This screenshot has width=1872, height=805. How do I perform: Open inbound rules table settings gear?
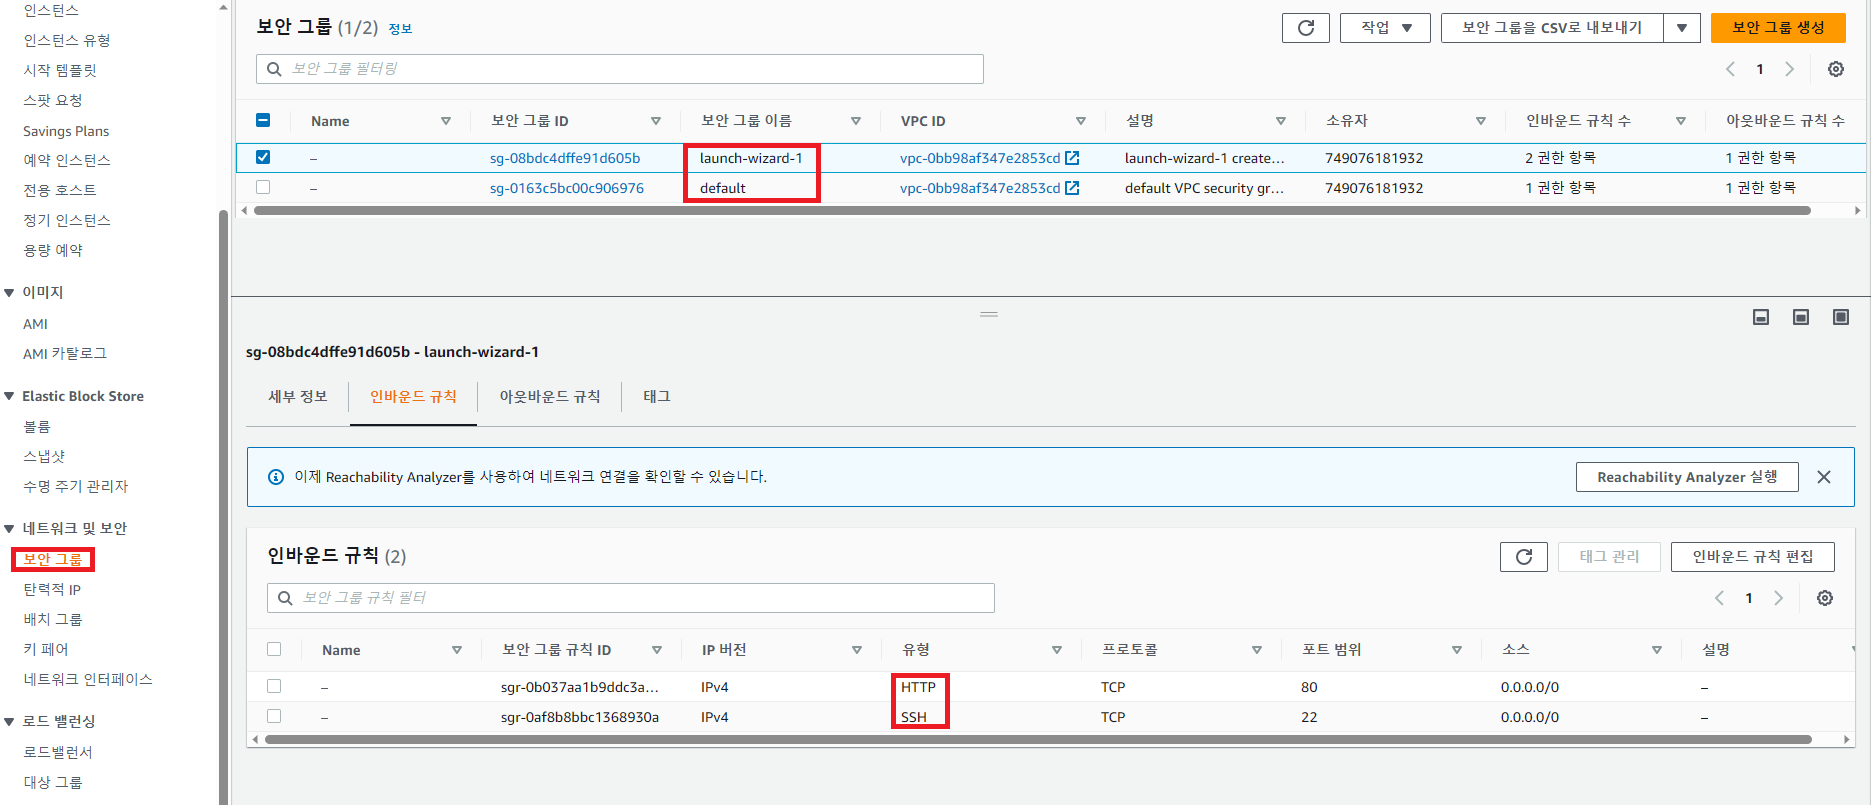pos(1825,598)
